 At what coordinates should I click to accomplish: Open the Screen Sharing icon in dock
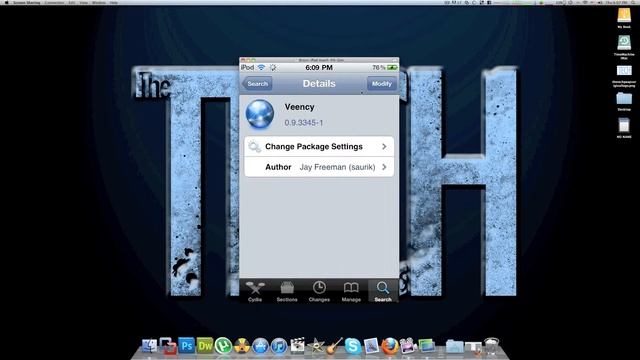pyautogui.click(x=427, y=346)
